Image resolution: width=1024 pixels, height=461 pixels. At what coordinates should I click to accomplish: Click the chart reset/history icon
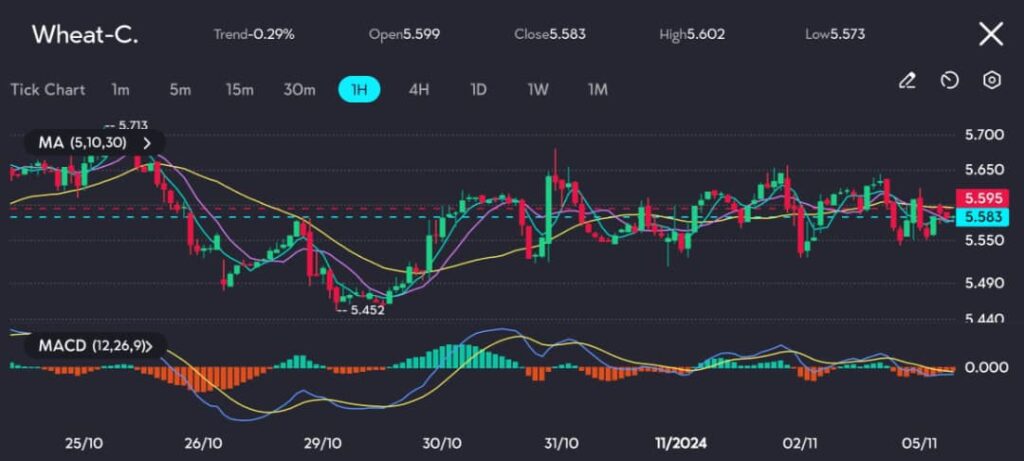point(950,81)
